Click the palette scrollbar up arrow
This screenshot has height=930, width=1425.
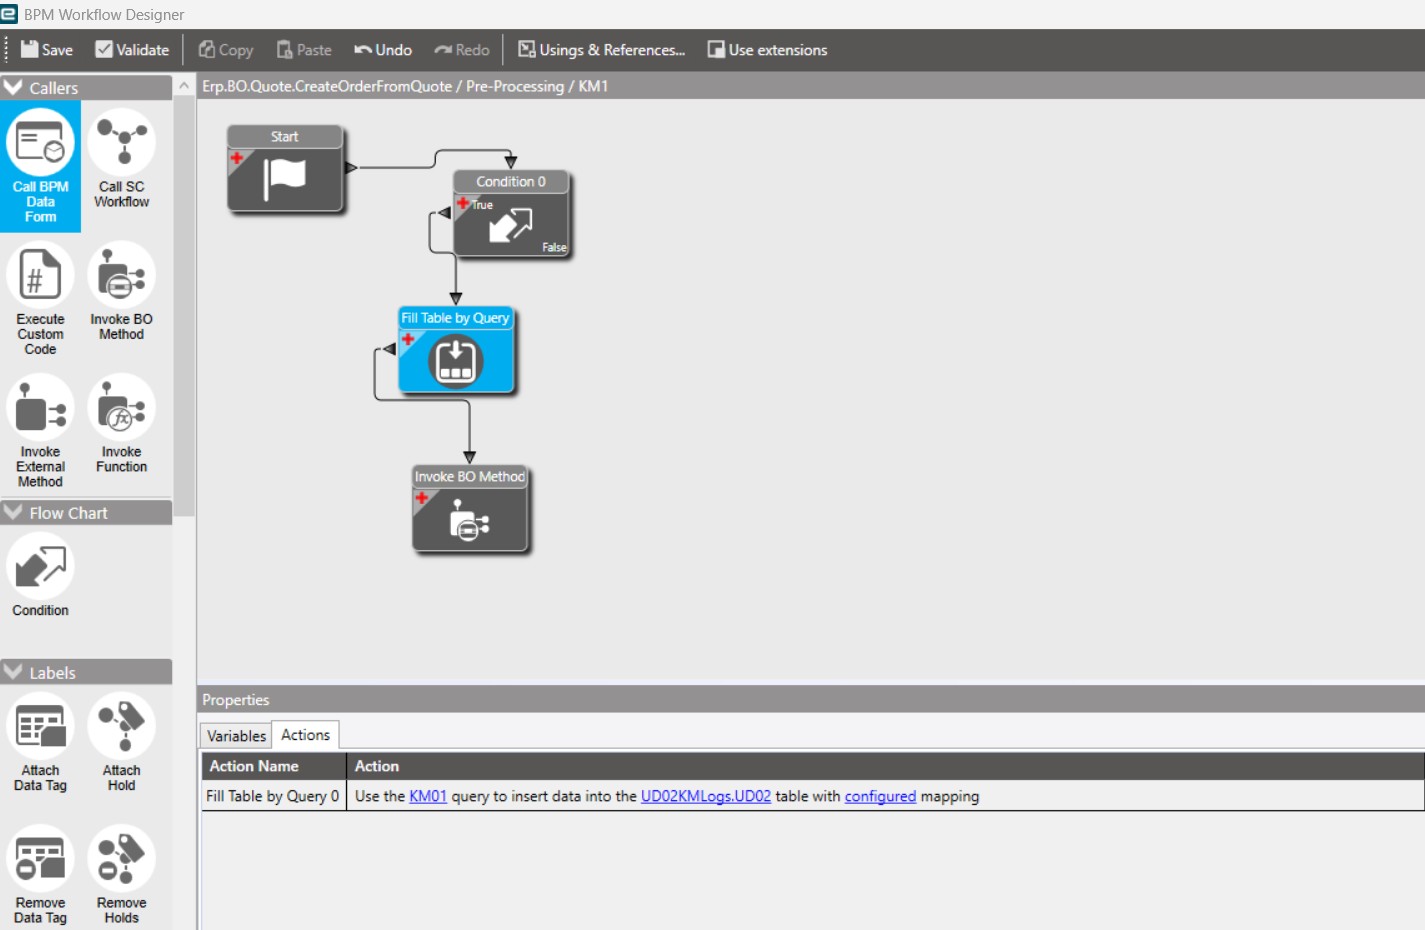184,87
